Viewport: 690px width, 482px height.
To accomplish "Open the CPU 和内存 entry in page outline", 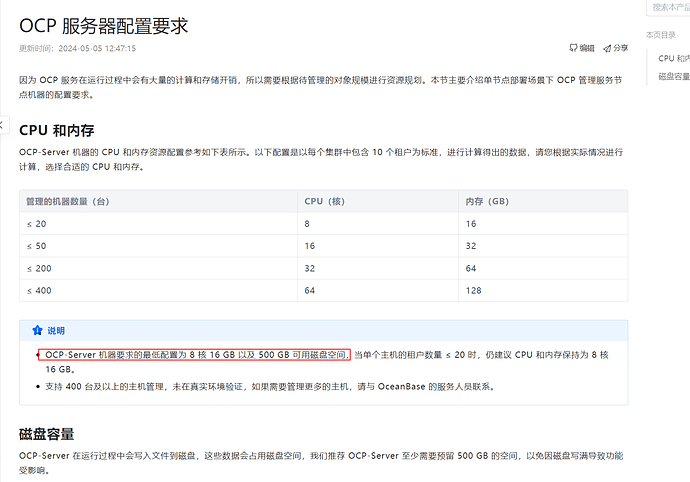I will pyautogui.click(x=674, y=58).
